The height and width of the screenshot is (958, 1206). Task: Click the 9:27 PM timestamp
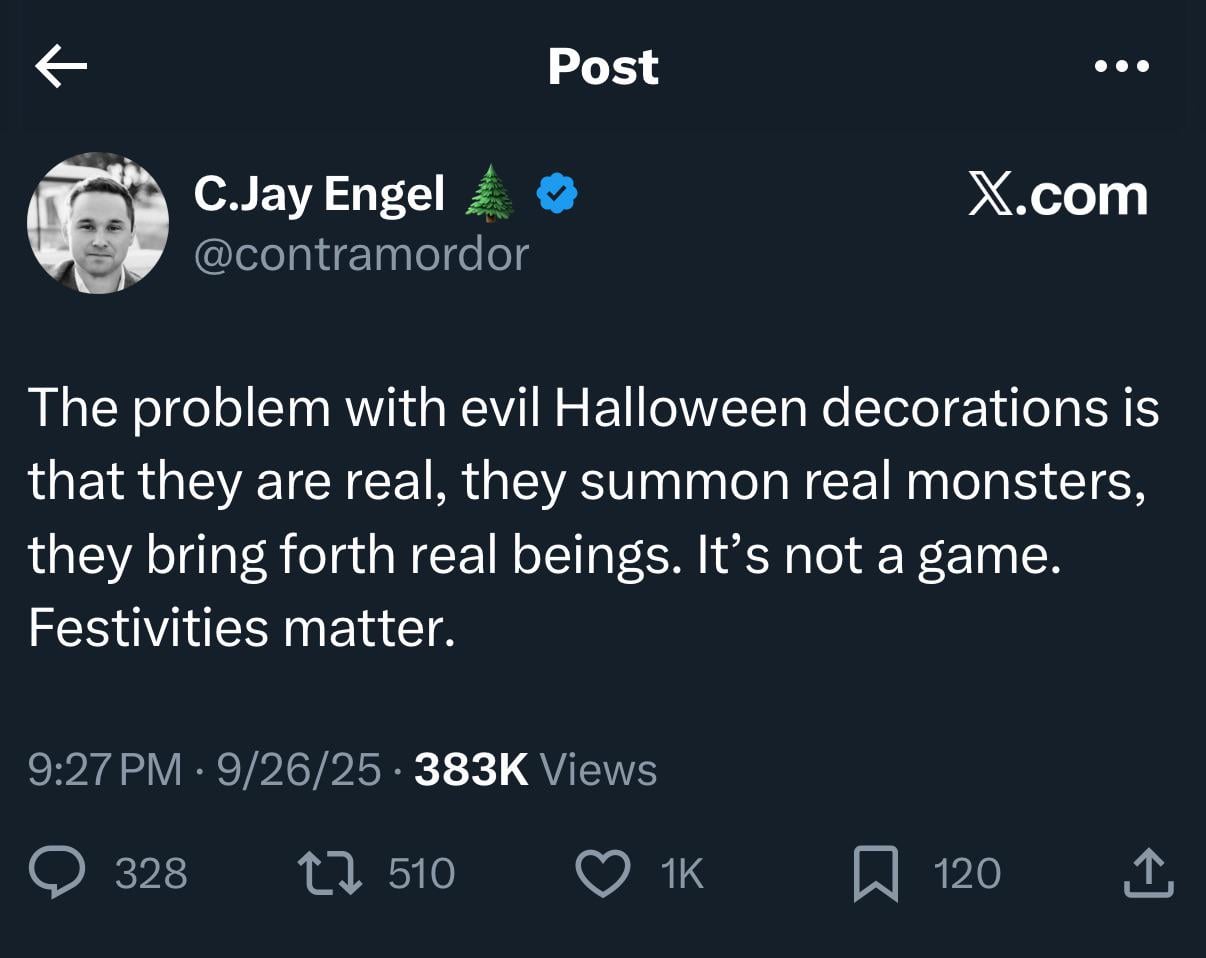(105, 770)
